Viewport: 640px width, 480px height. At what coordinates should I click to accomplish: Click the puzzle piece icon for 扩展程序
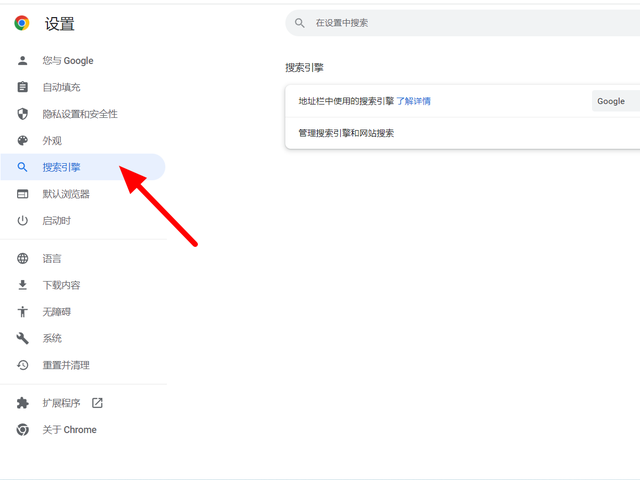pyautogui.click(x=23, y=403)
